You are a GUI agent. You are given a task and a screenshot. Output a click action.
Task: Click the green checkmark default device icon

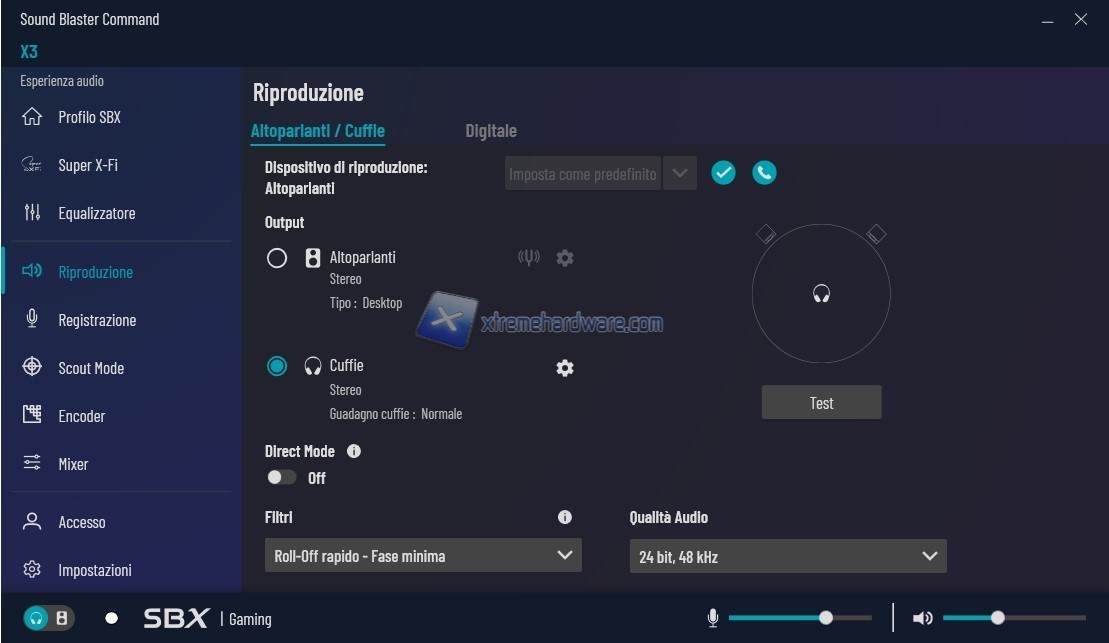point(723,173)
